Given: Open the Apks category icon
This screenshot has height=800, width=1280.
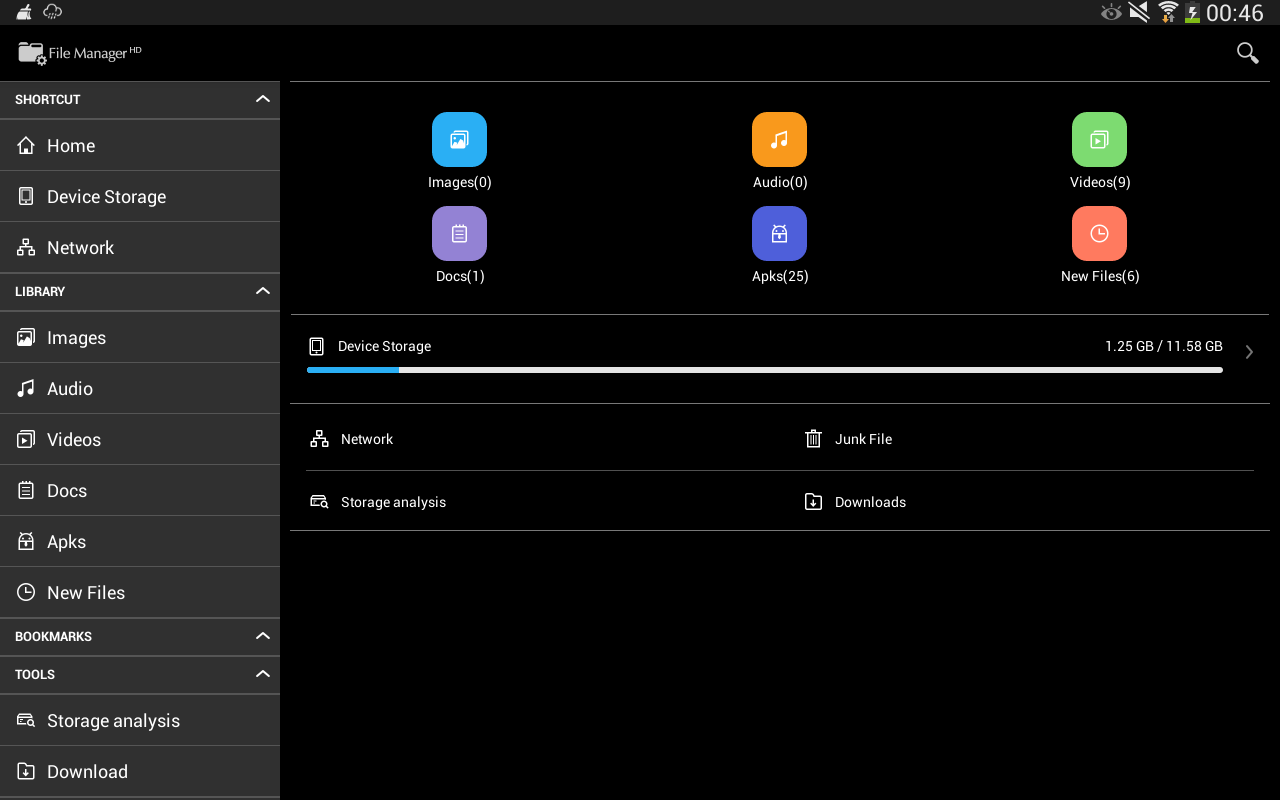Looking at the screenshot, I should pos(779,233).
